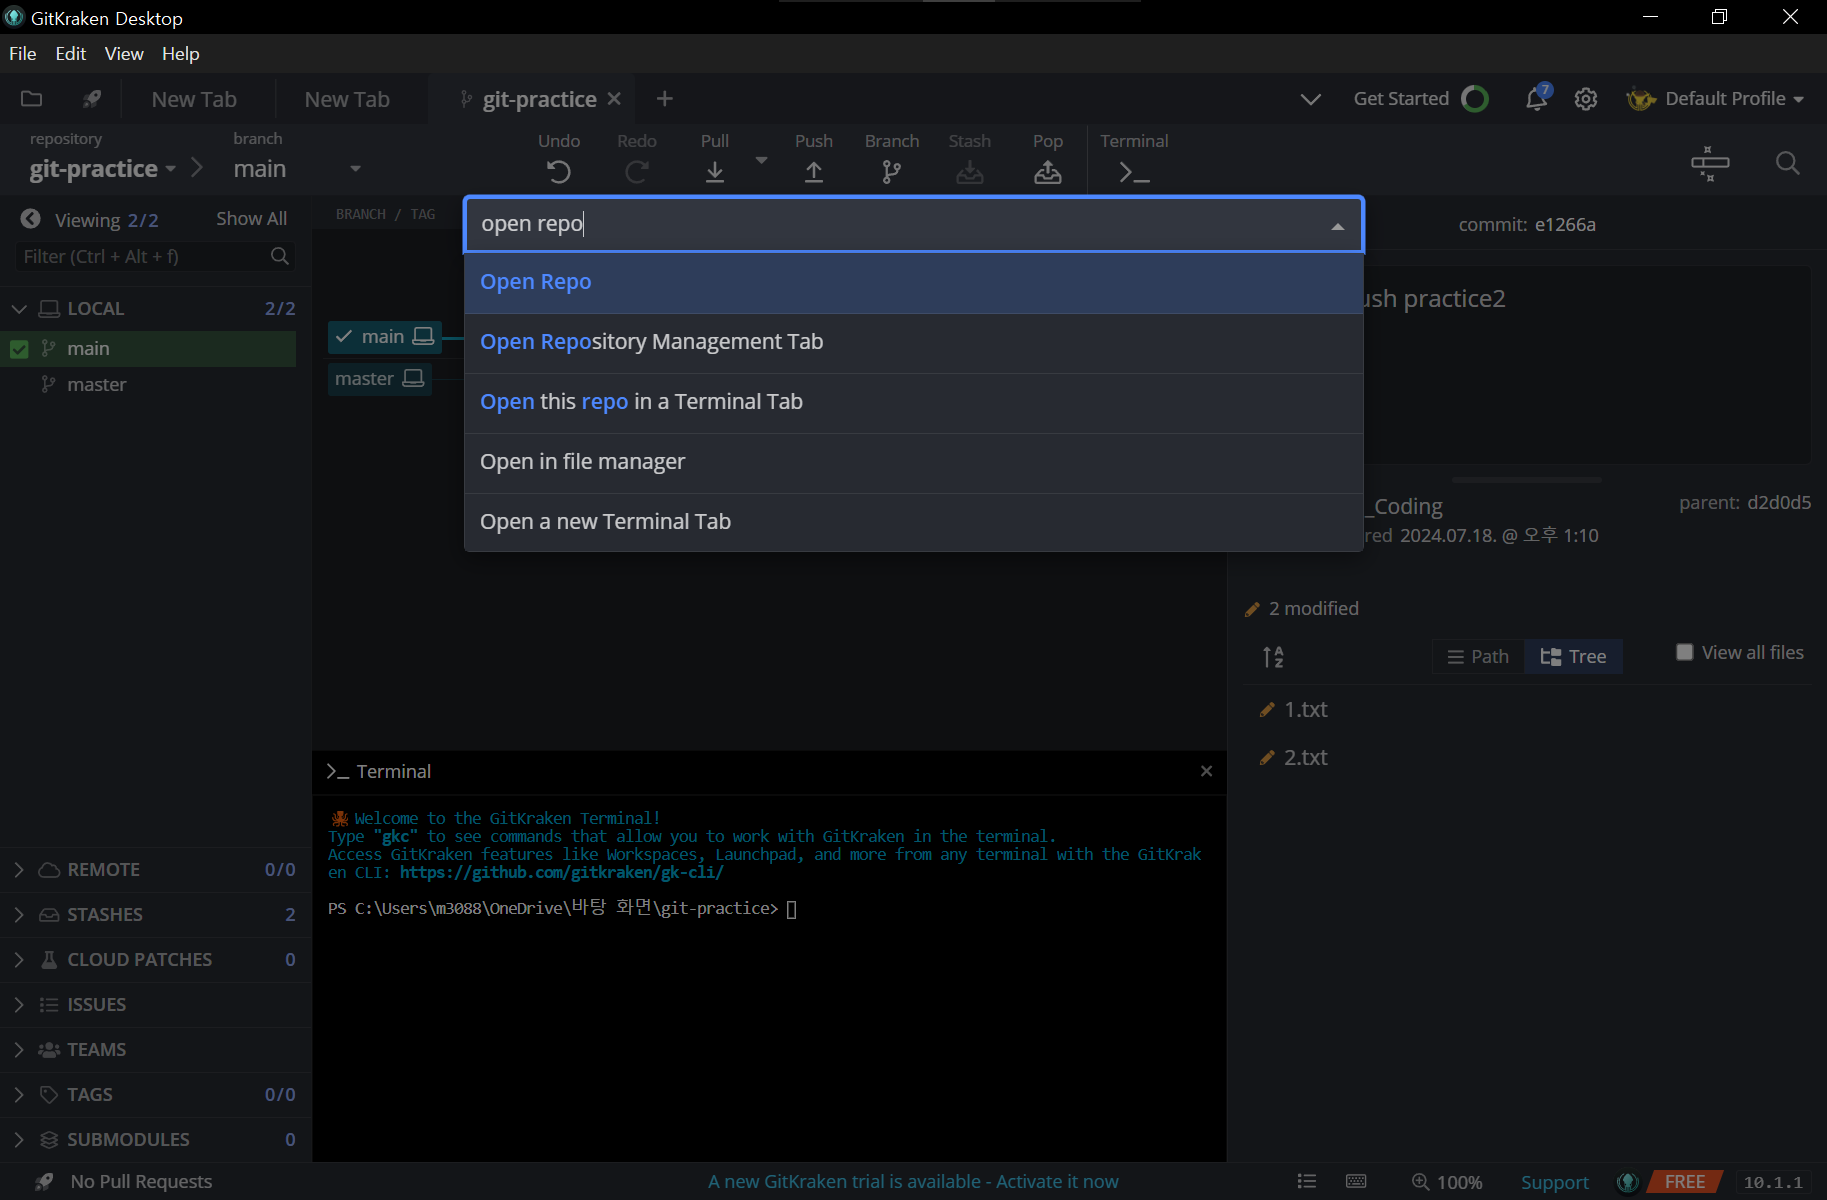Close the Terminal panel

click(1206, 770)
